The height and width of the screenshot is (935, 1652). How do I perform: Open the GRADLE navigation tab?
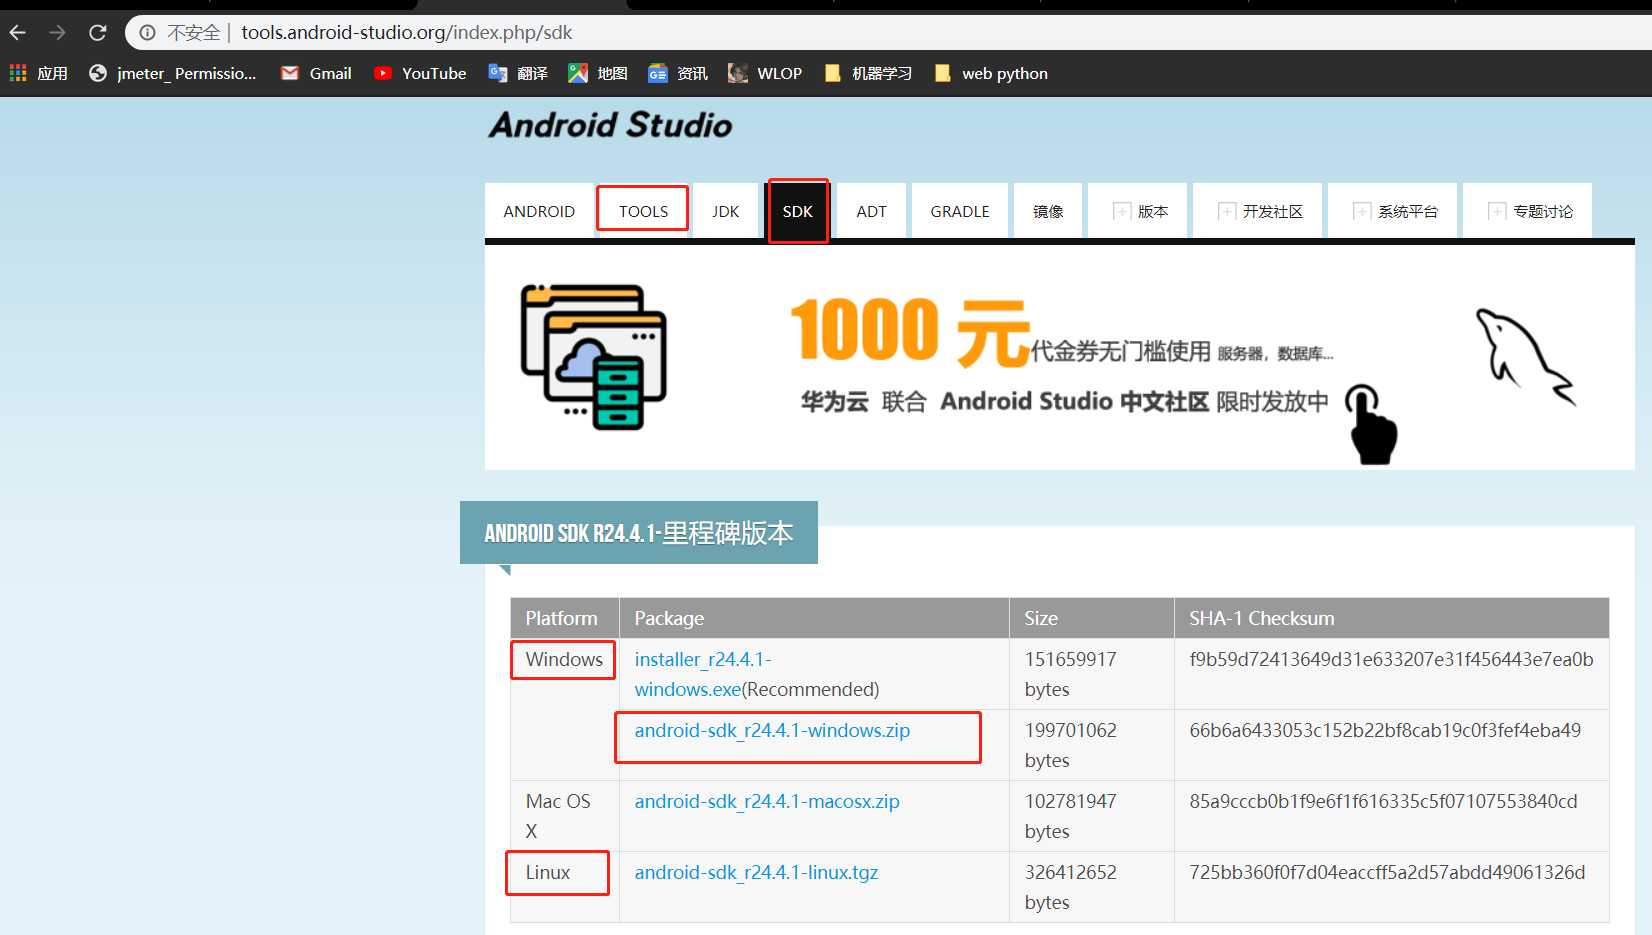pyautogui.click(x=960, y=211)
